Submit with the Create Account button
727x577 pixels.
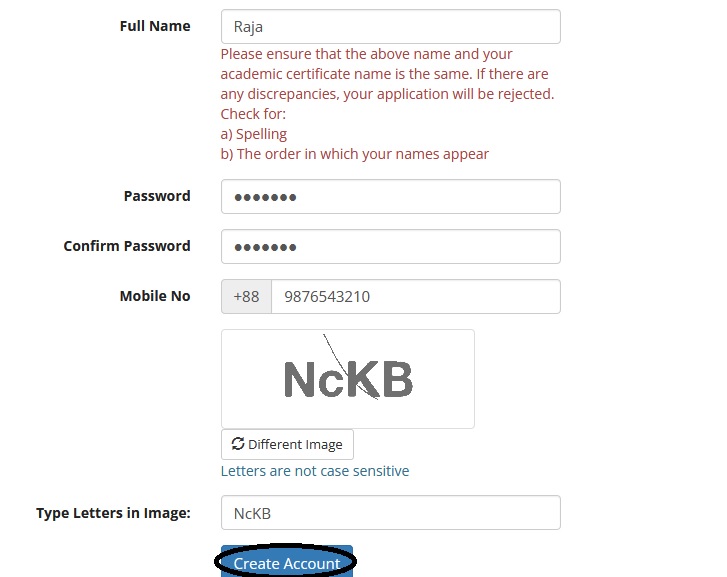click(286, 563)
